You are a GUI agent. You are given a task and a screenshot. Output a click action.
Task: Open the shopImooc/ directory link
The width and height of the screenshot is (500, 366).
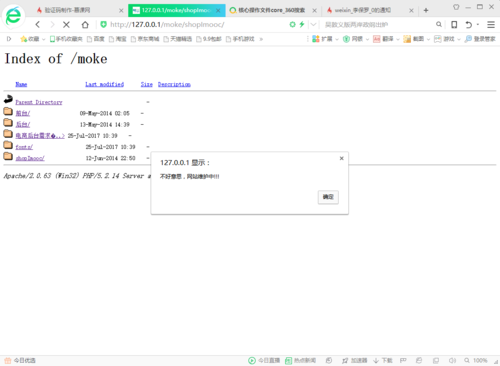[x=30, y=158]
